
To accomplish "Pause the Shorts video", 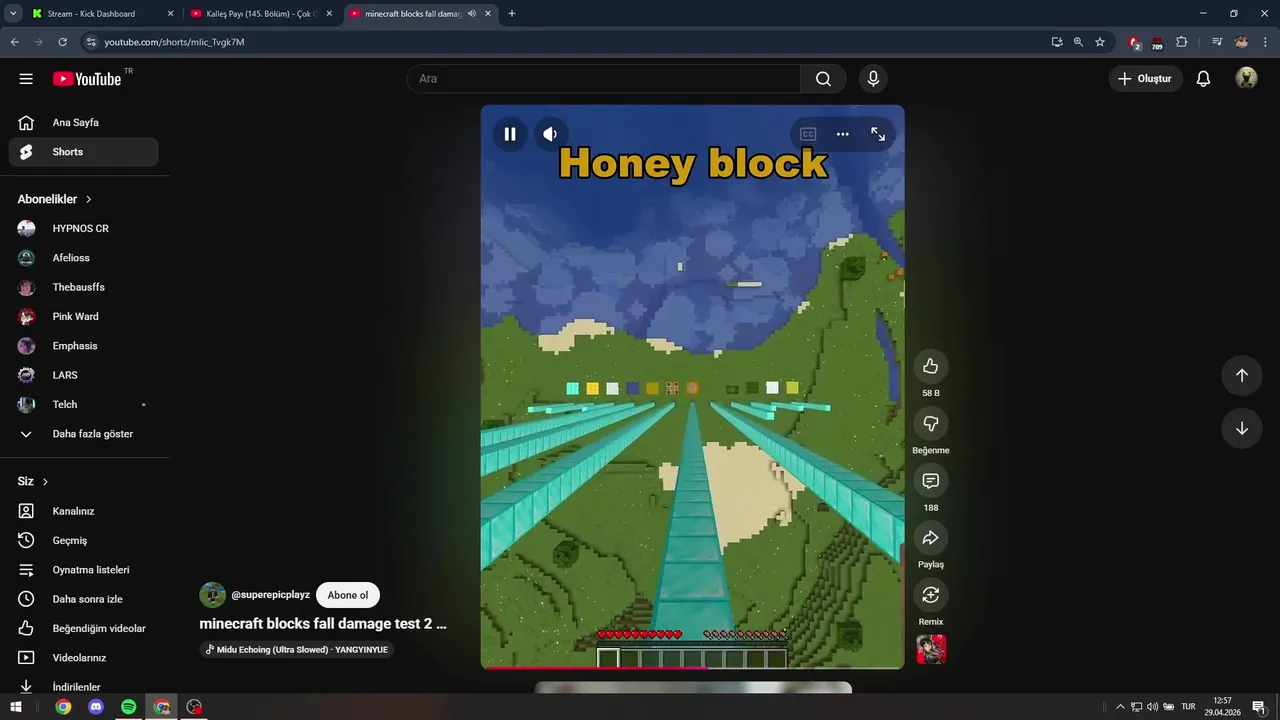I will pyautogui.click(x=510, y=134).
